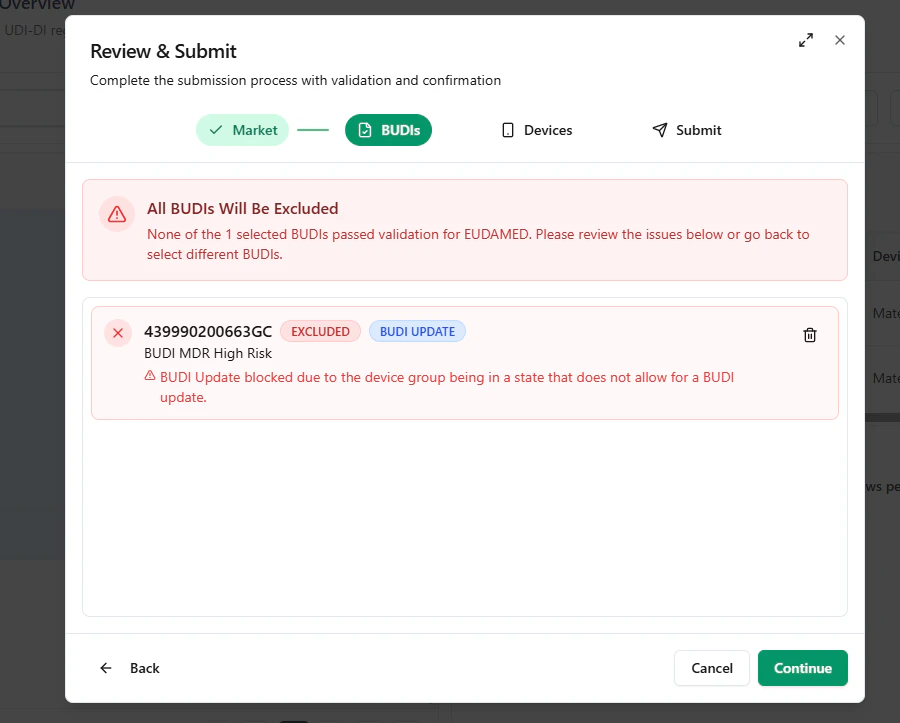Select the BUDI code 439990200663GC
The height and width of the screenshot is (723, 900).
tap(208, 332)
